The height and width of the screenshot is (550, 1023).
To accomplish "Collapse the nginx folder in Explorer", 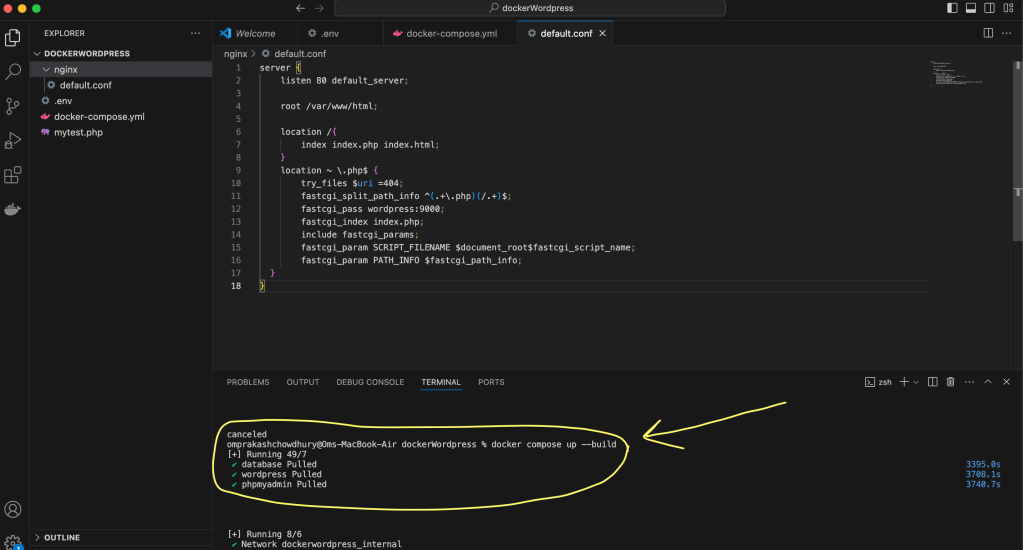I will 66,70.
